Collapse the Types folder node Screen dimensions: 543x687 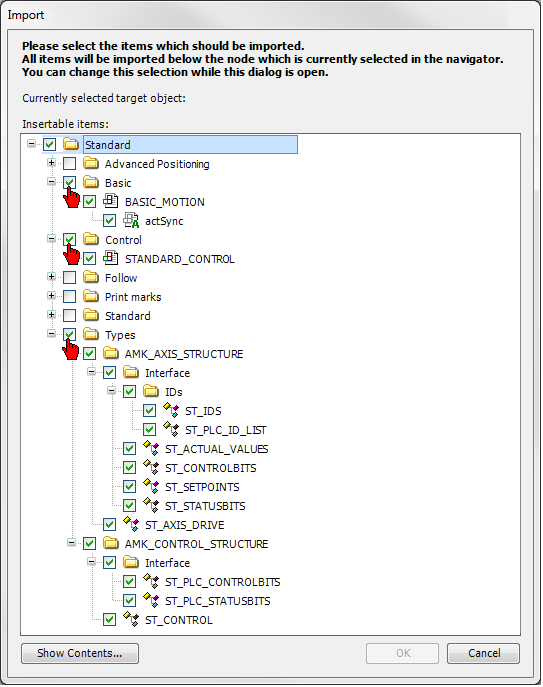pos(51,334)
